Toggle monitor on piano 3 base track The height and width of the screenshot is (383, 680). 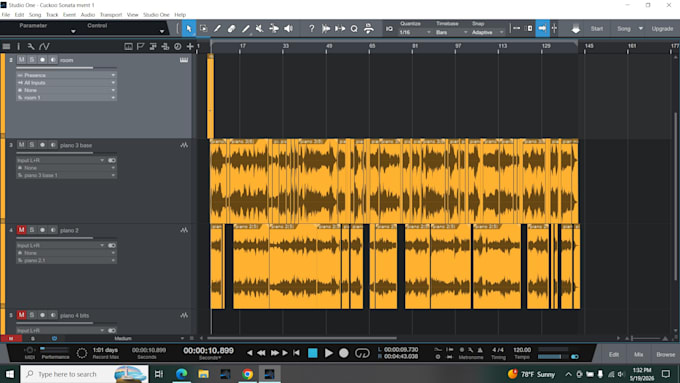coord(52,145)
